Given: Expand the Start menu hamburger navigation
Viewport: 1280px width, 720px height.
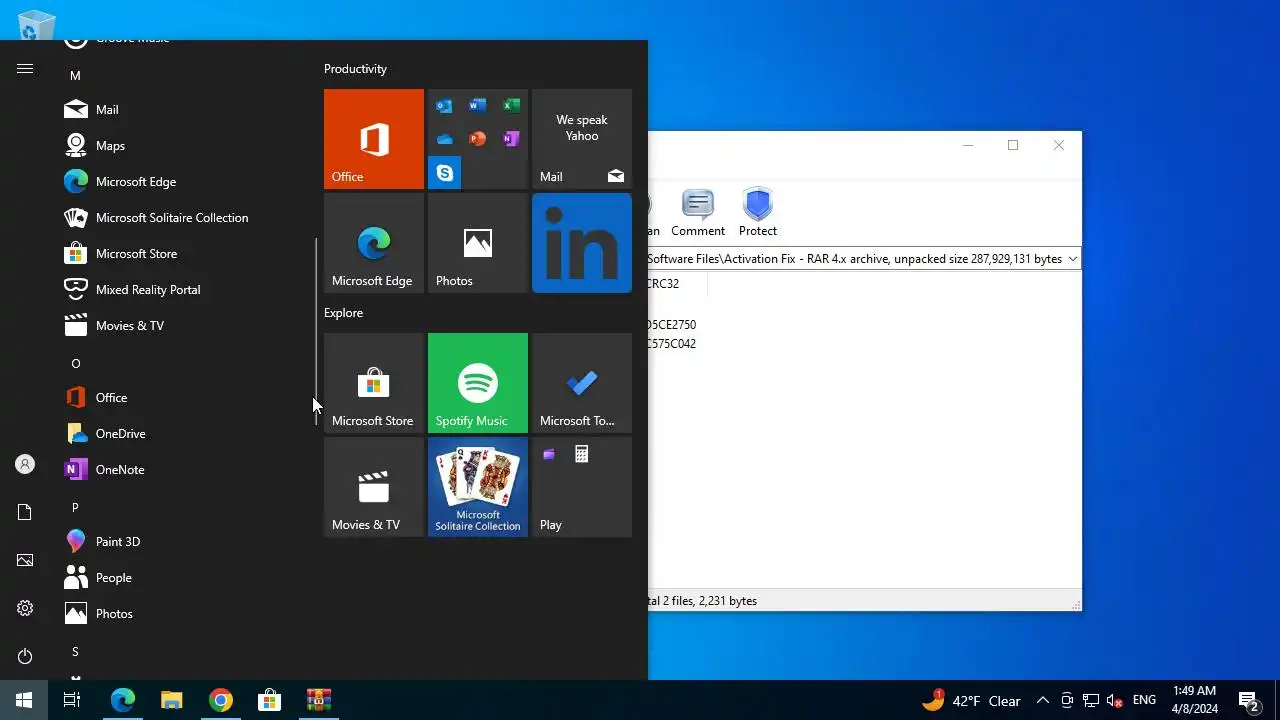Looking at the screenshot, I should pyautogui.click(x=25, y=69).
